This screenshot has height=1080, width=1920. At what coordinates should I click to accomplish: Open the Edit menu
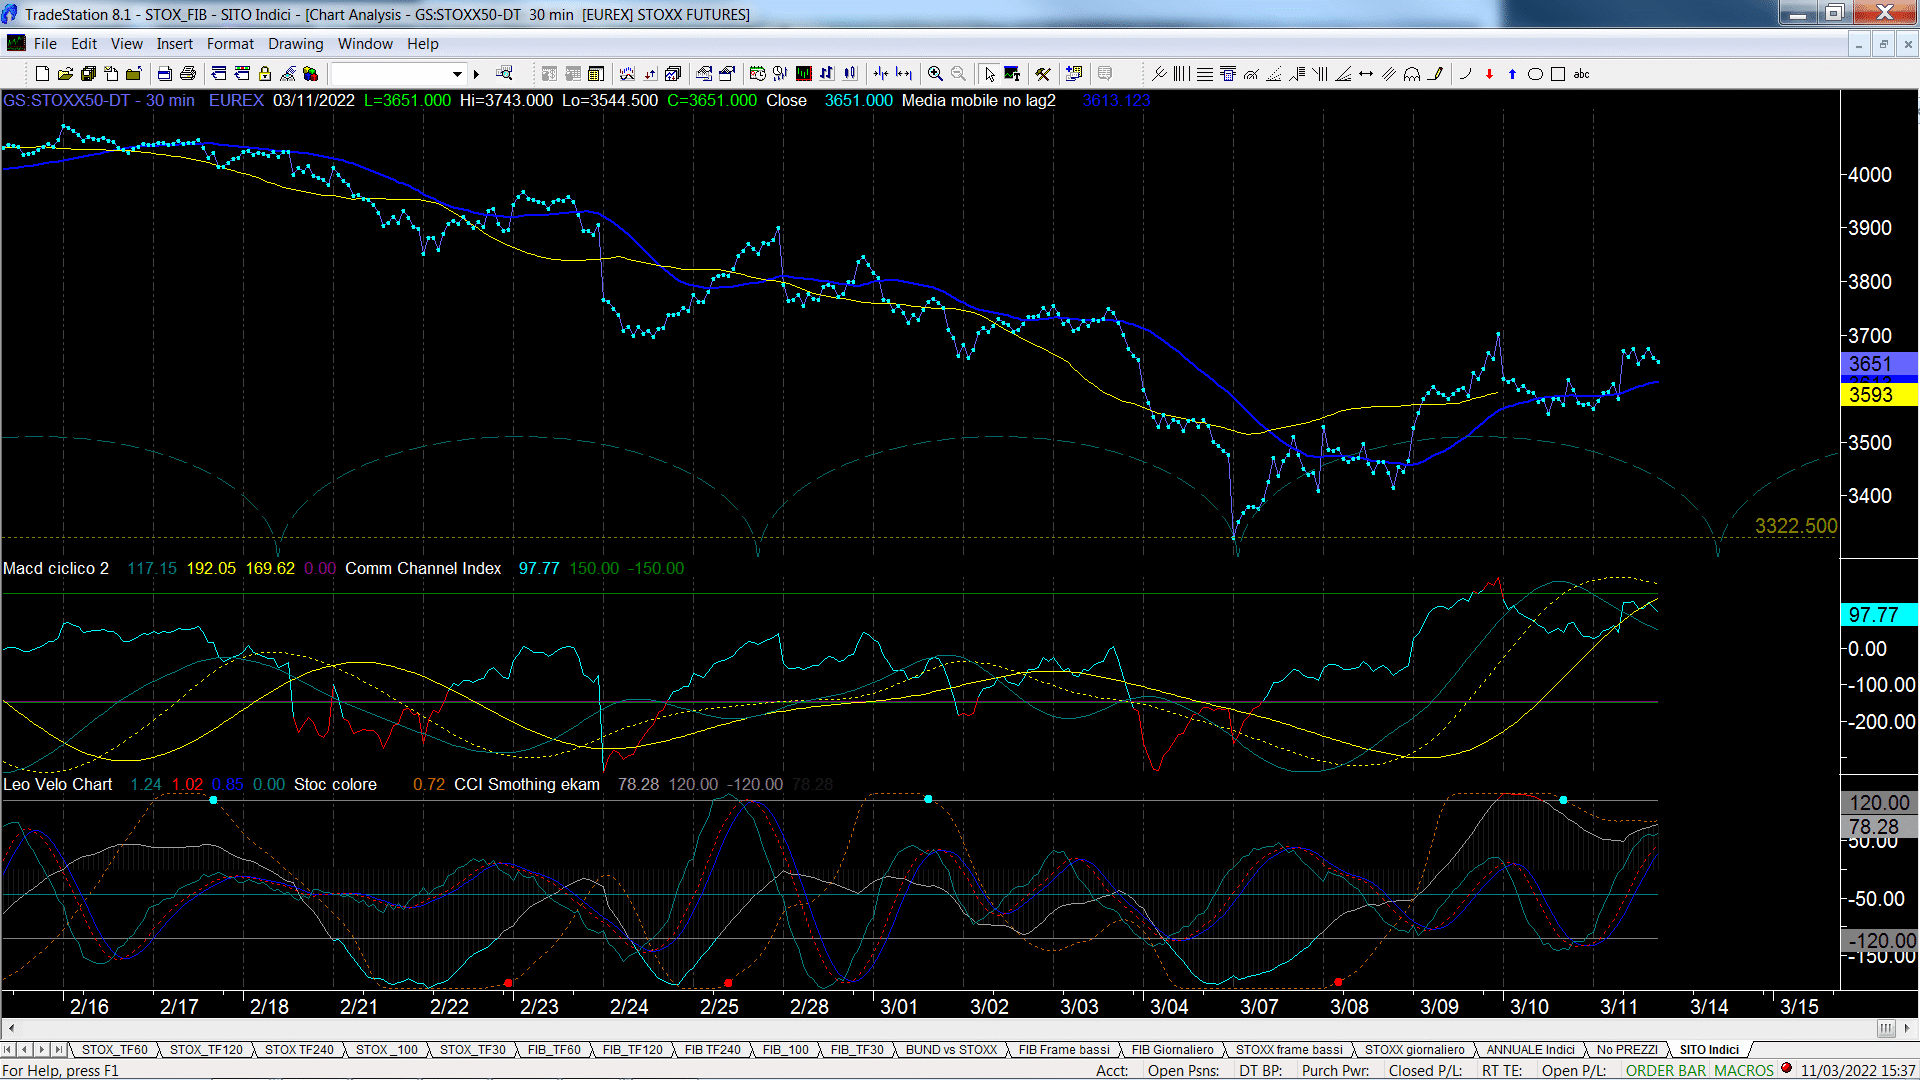(84, 44)
